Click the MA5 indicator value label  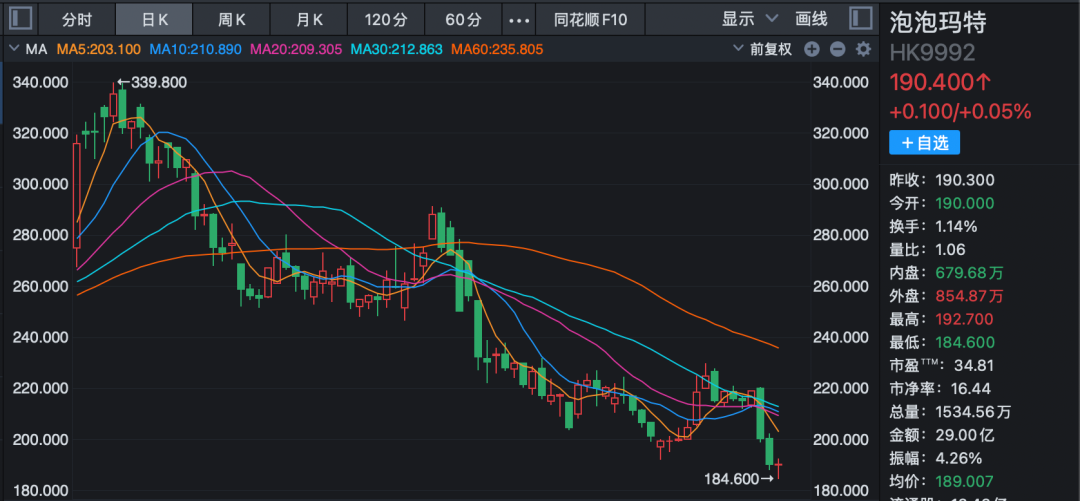pyautogui.click(x=97, y=49)
